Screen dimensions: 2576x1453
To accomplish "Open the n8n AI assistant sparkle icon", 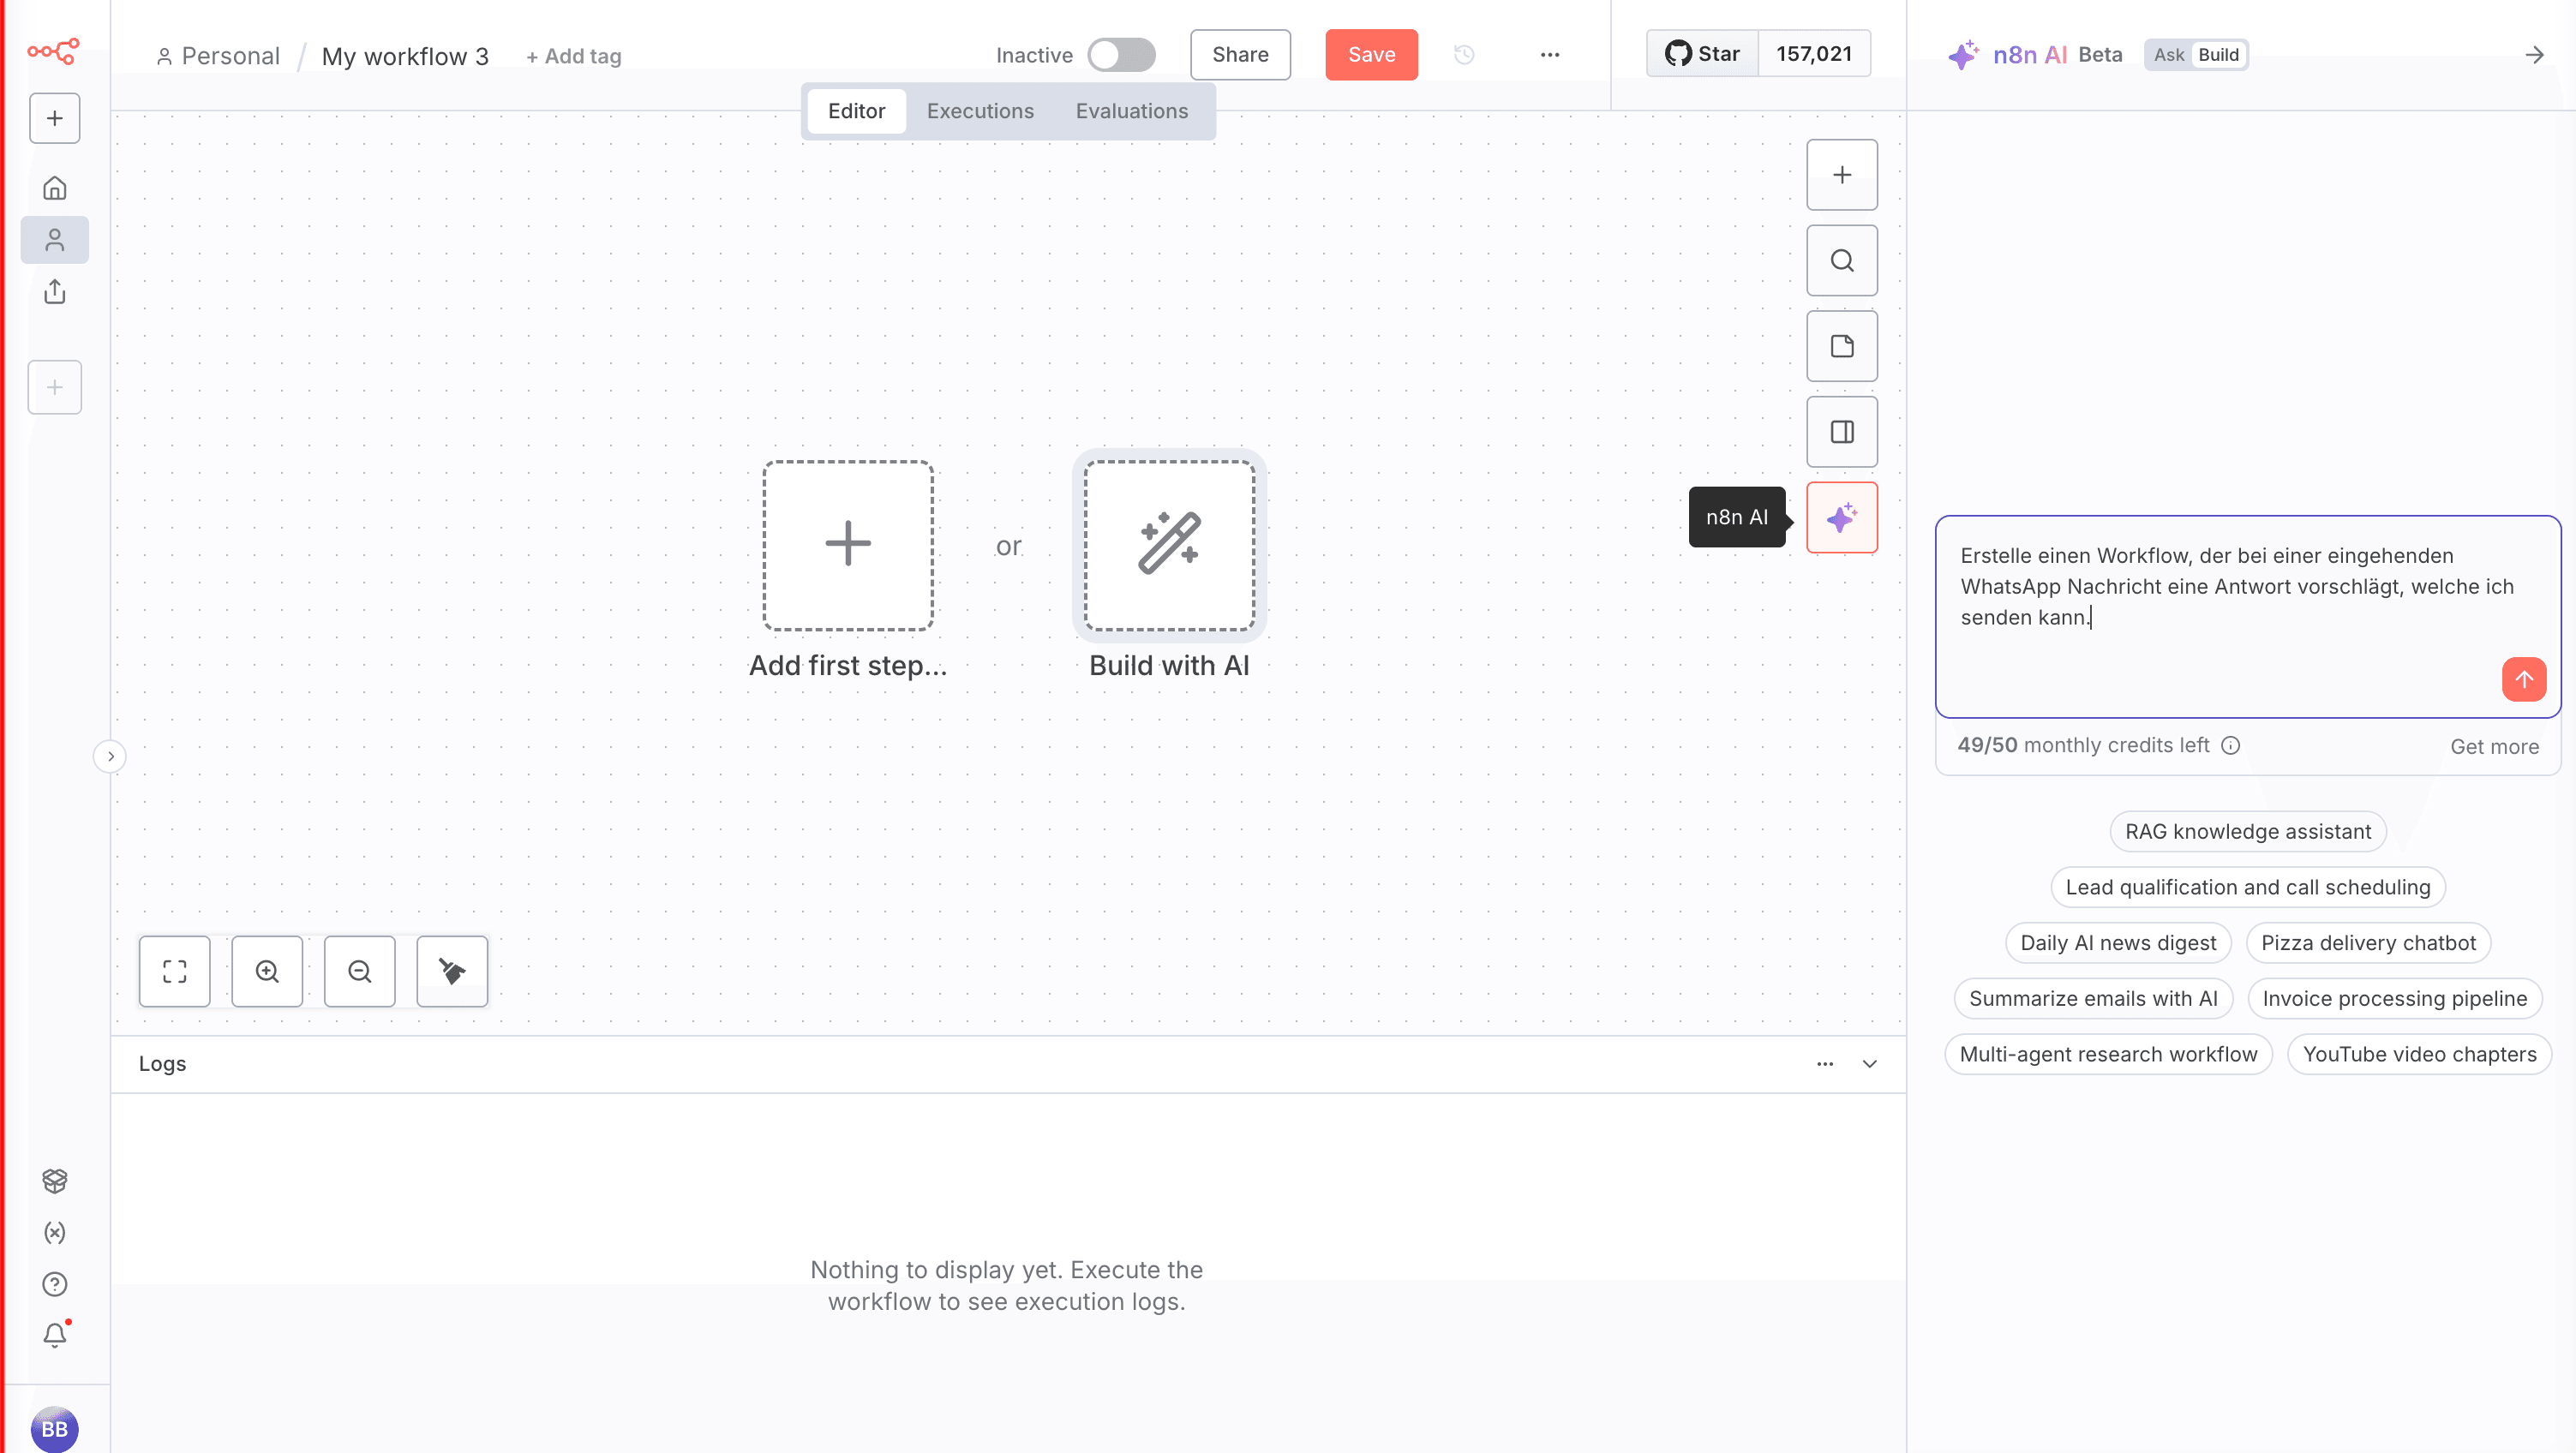I will pyautogui.click(x=1841, y=517).
